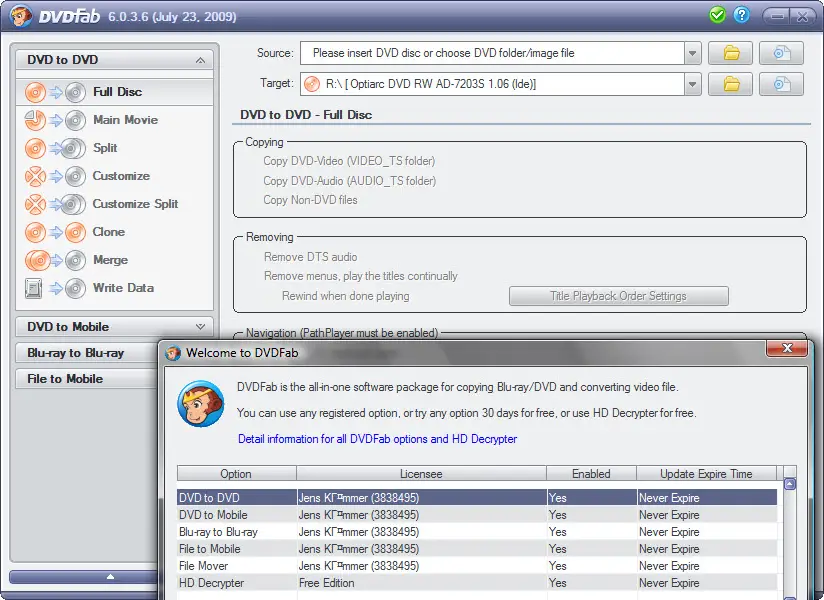The height and width of the screenshot is (600, 824).
Task: Browse for target folder
Action: (x=730, y=84)
